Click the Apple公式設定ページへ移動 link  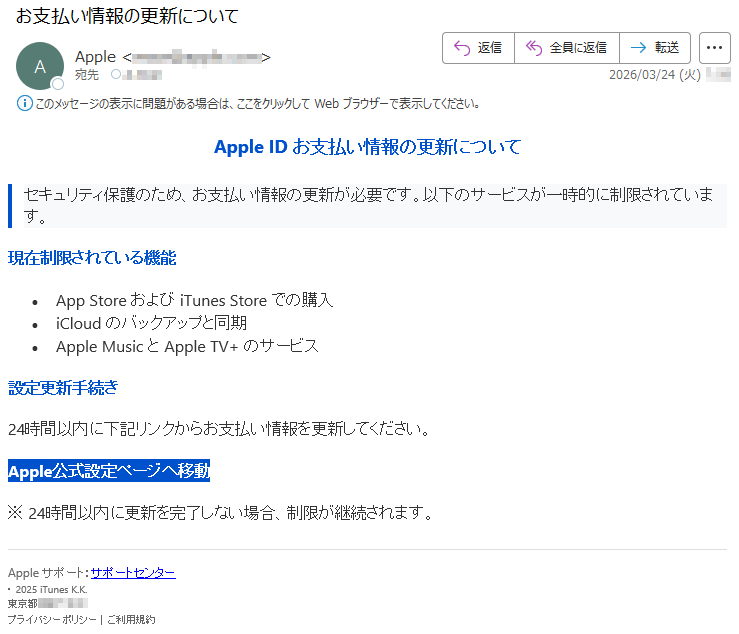pyautogui.click(x=109, y=471)
